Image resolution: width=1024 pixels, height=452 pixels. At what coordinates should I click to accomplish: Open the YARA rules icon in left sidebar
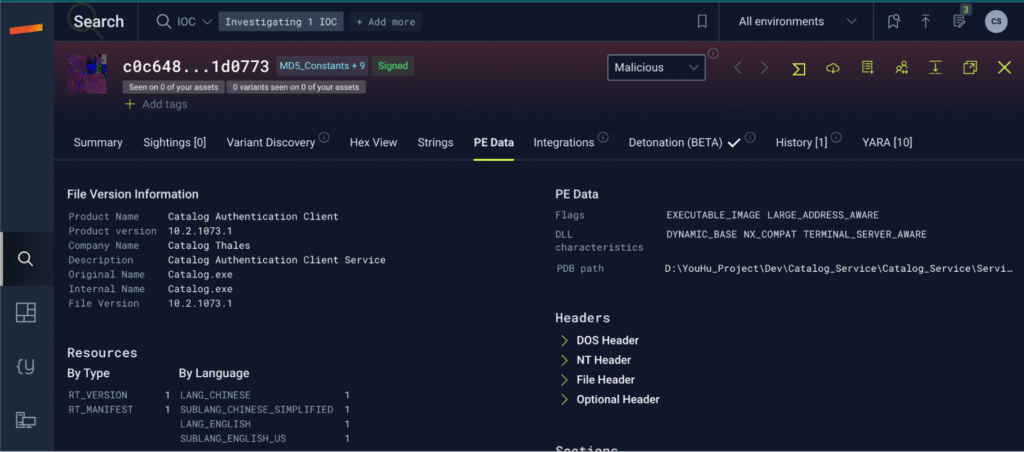point(26,366)
